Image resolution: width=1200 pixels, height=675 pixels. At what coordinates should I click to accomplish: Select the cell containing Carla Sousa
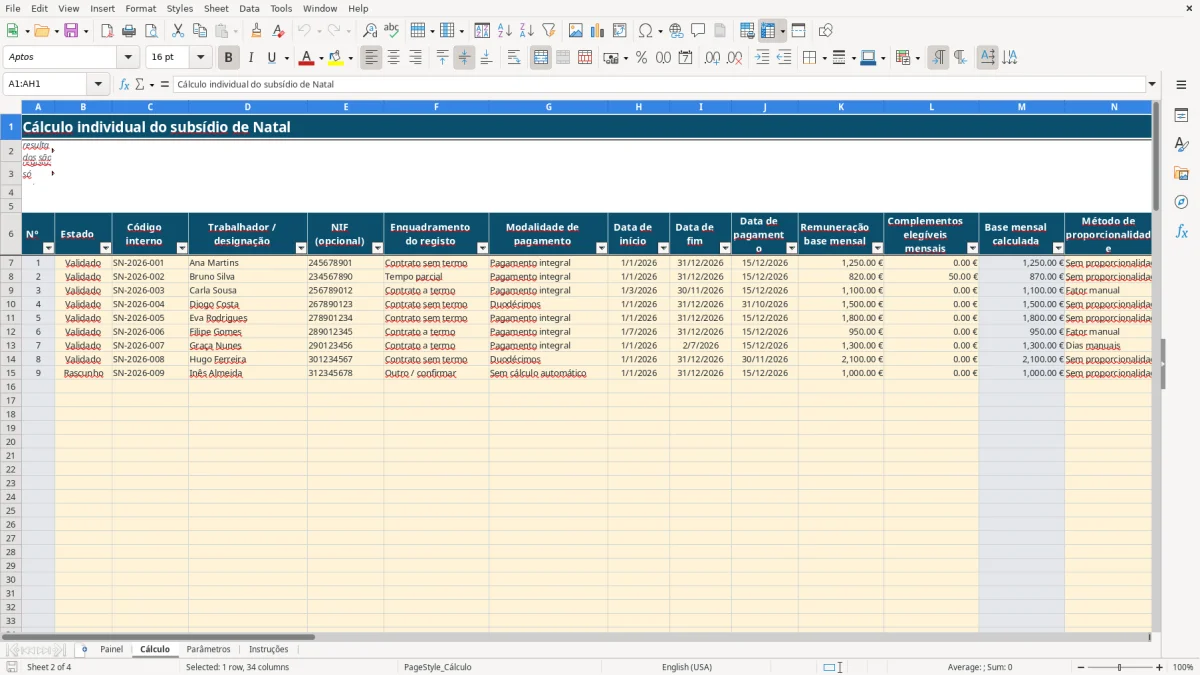[247, 290]
